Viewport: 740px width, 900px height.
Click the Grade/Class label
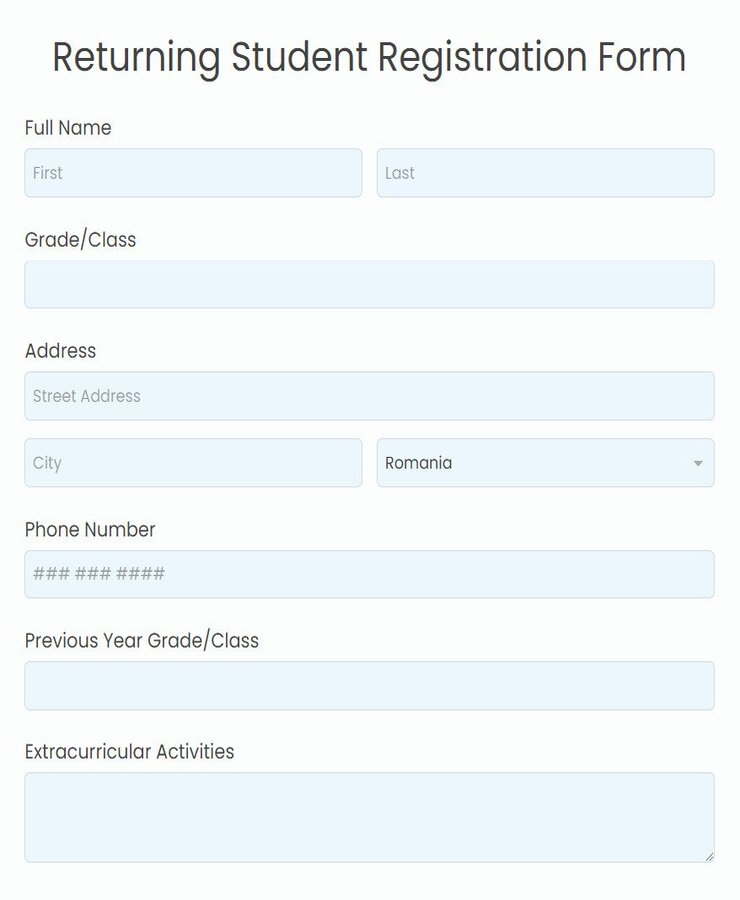pos(81,240)
